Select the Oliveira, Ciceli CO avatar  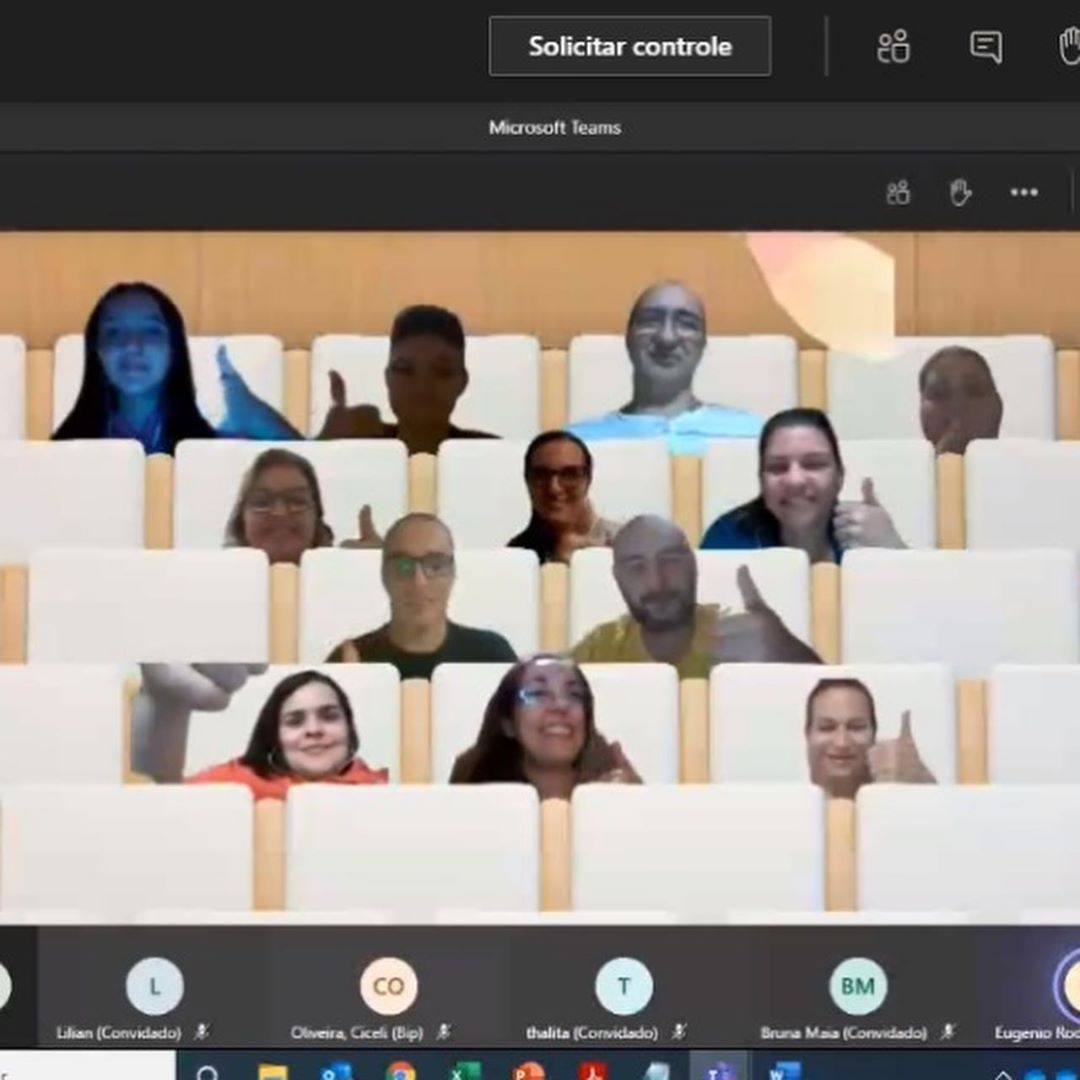(388, 986)
